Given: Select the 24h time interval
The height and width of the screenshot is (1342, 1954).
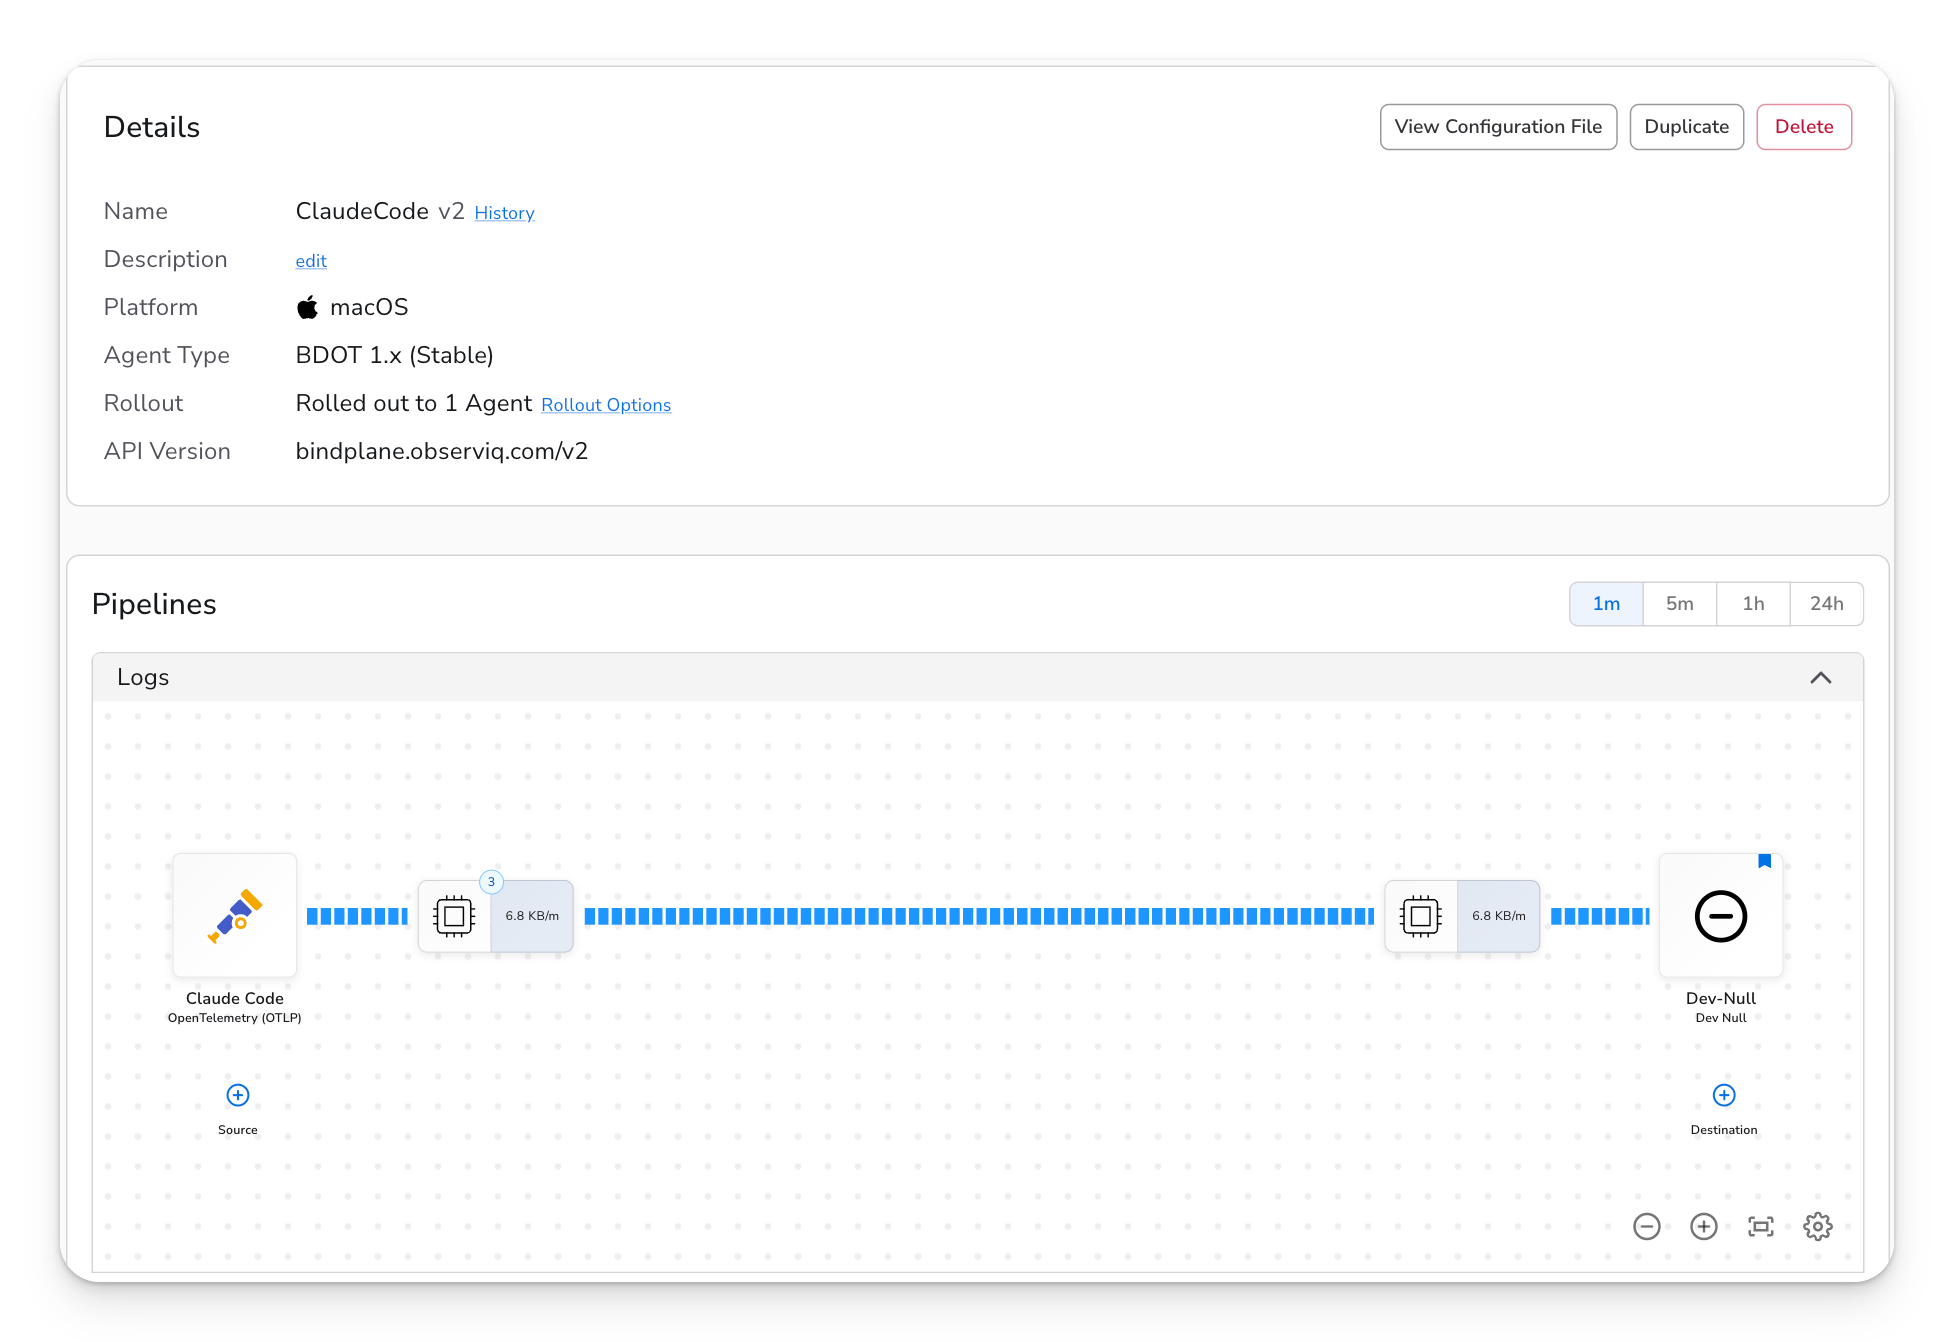Looking at the screenshot, I should pos(1826,603).
